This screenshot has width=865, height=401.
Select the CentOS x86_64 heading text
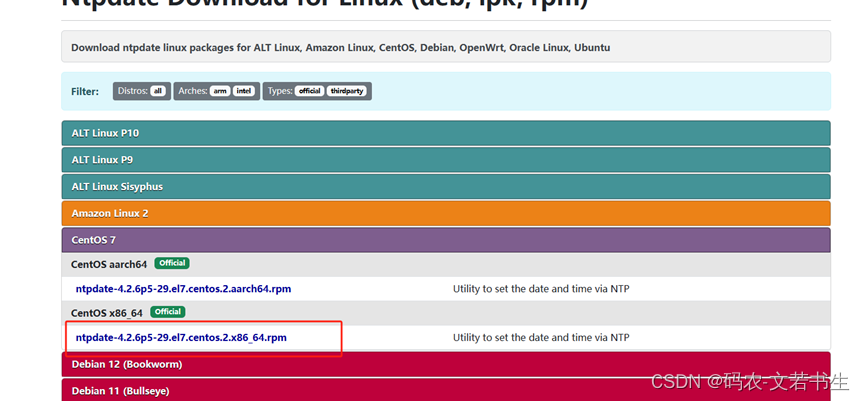pos(107,313)
